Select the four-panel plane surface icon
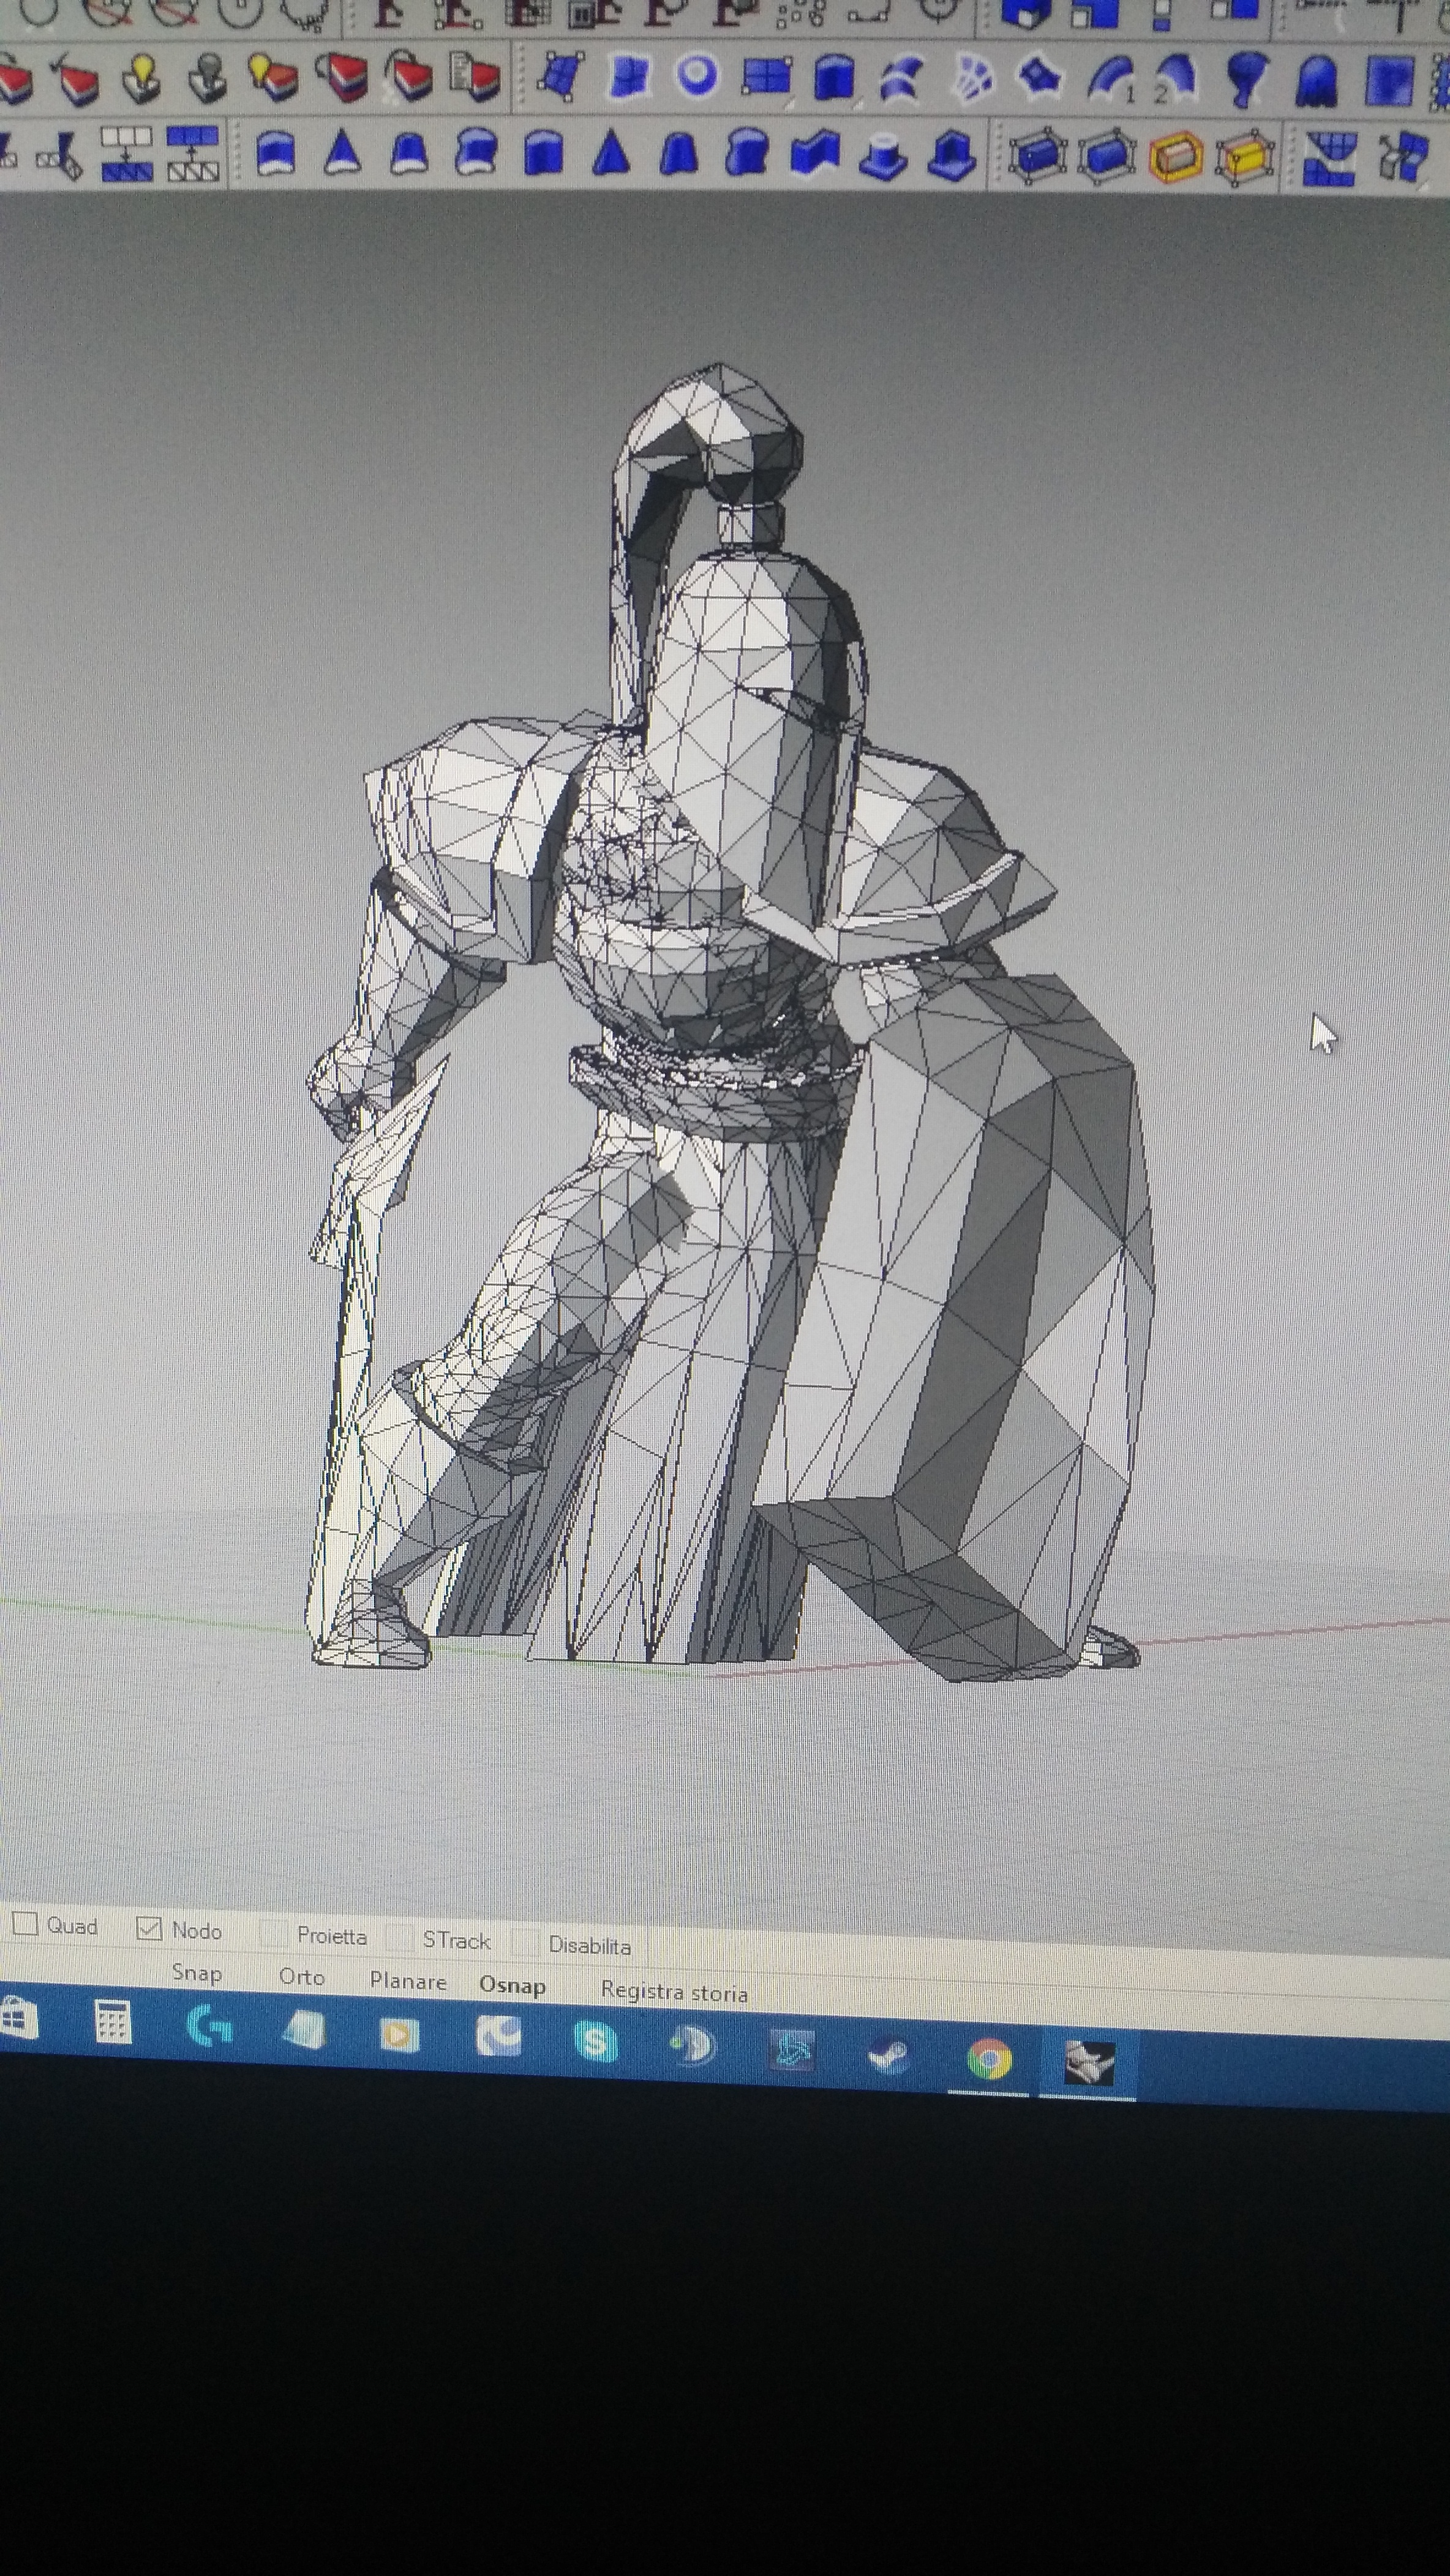Screen dimensions: 1450x2576 point(766,76)
